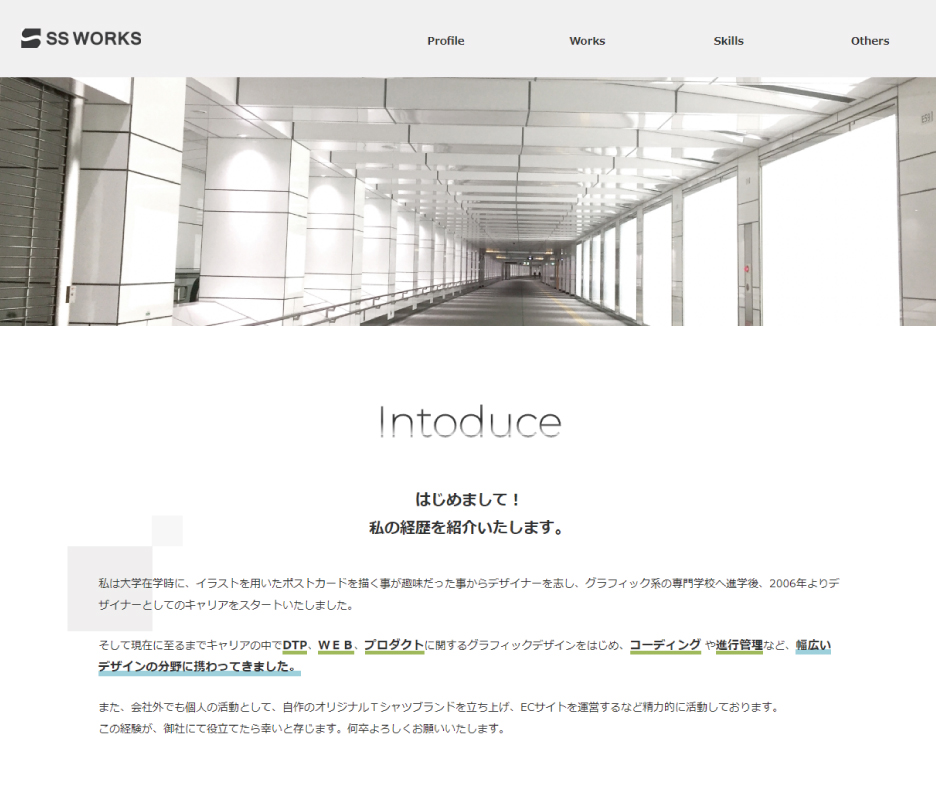Click the underlined DTP keyword
936x788 pixels.
[295, 645]
